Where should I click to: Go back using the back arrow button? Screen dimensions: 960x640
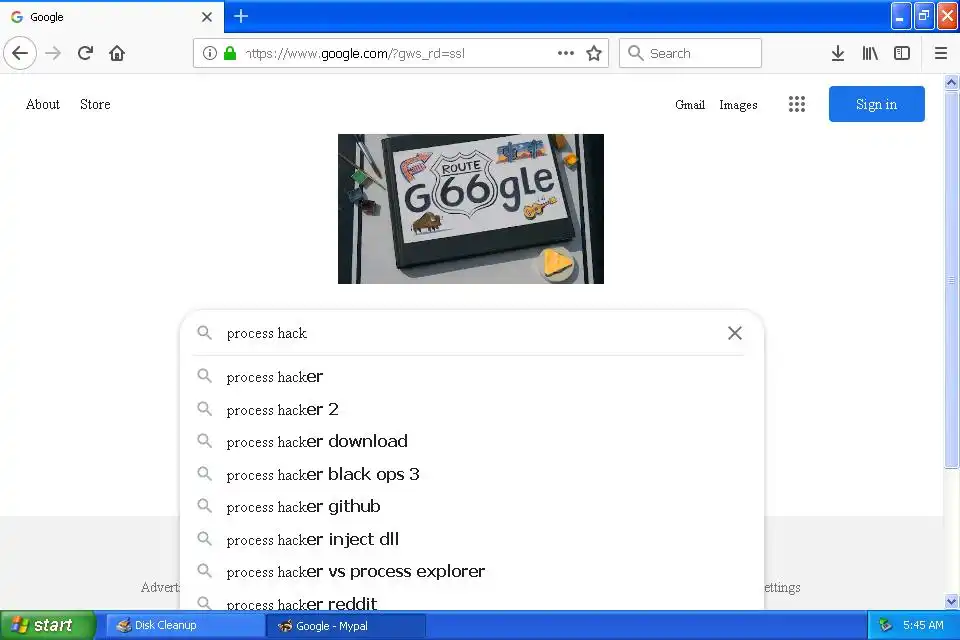point(20,53)
